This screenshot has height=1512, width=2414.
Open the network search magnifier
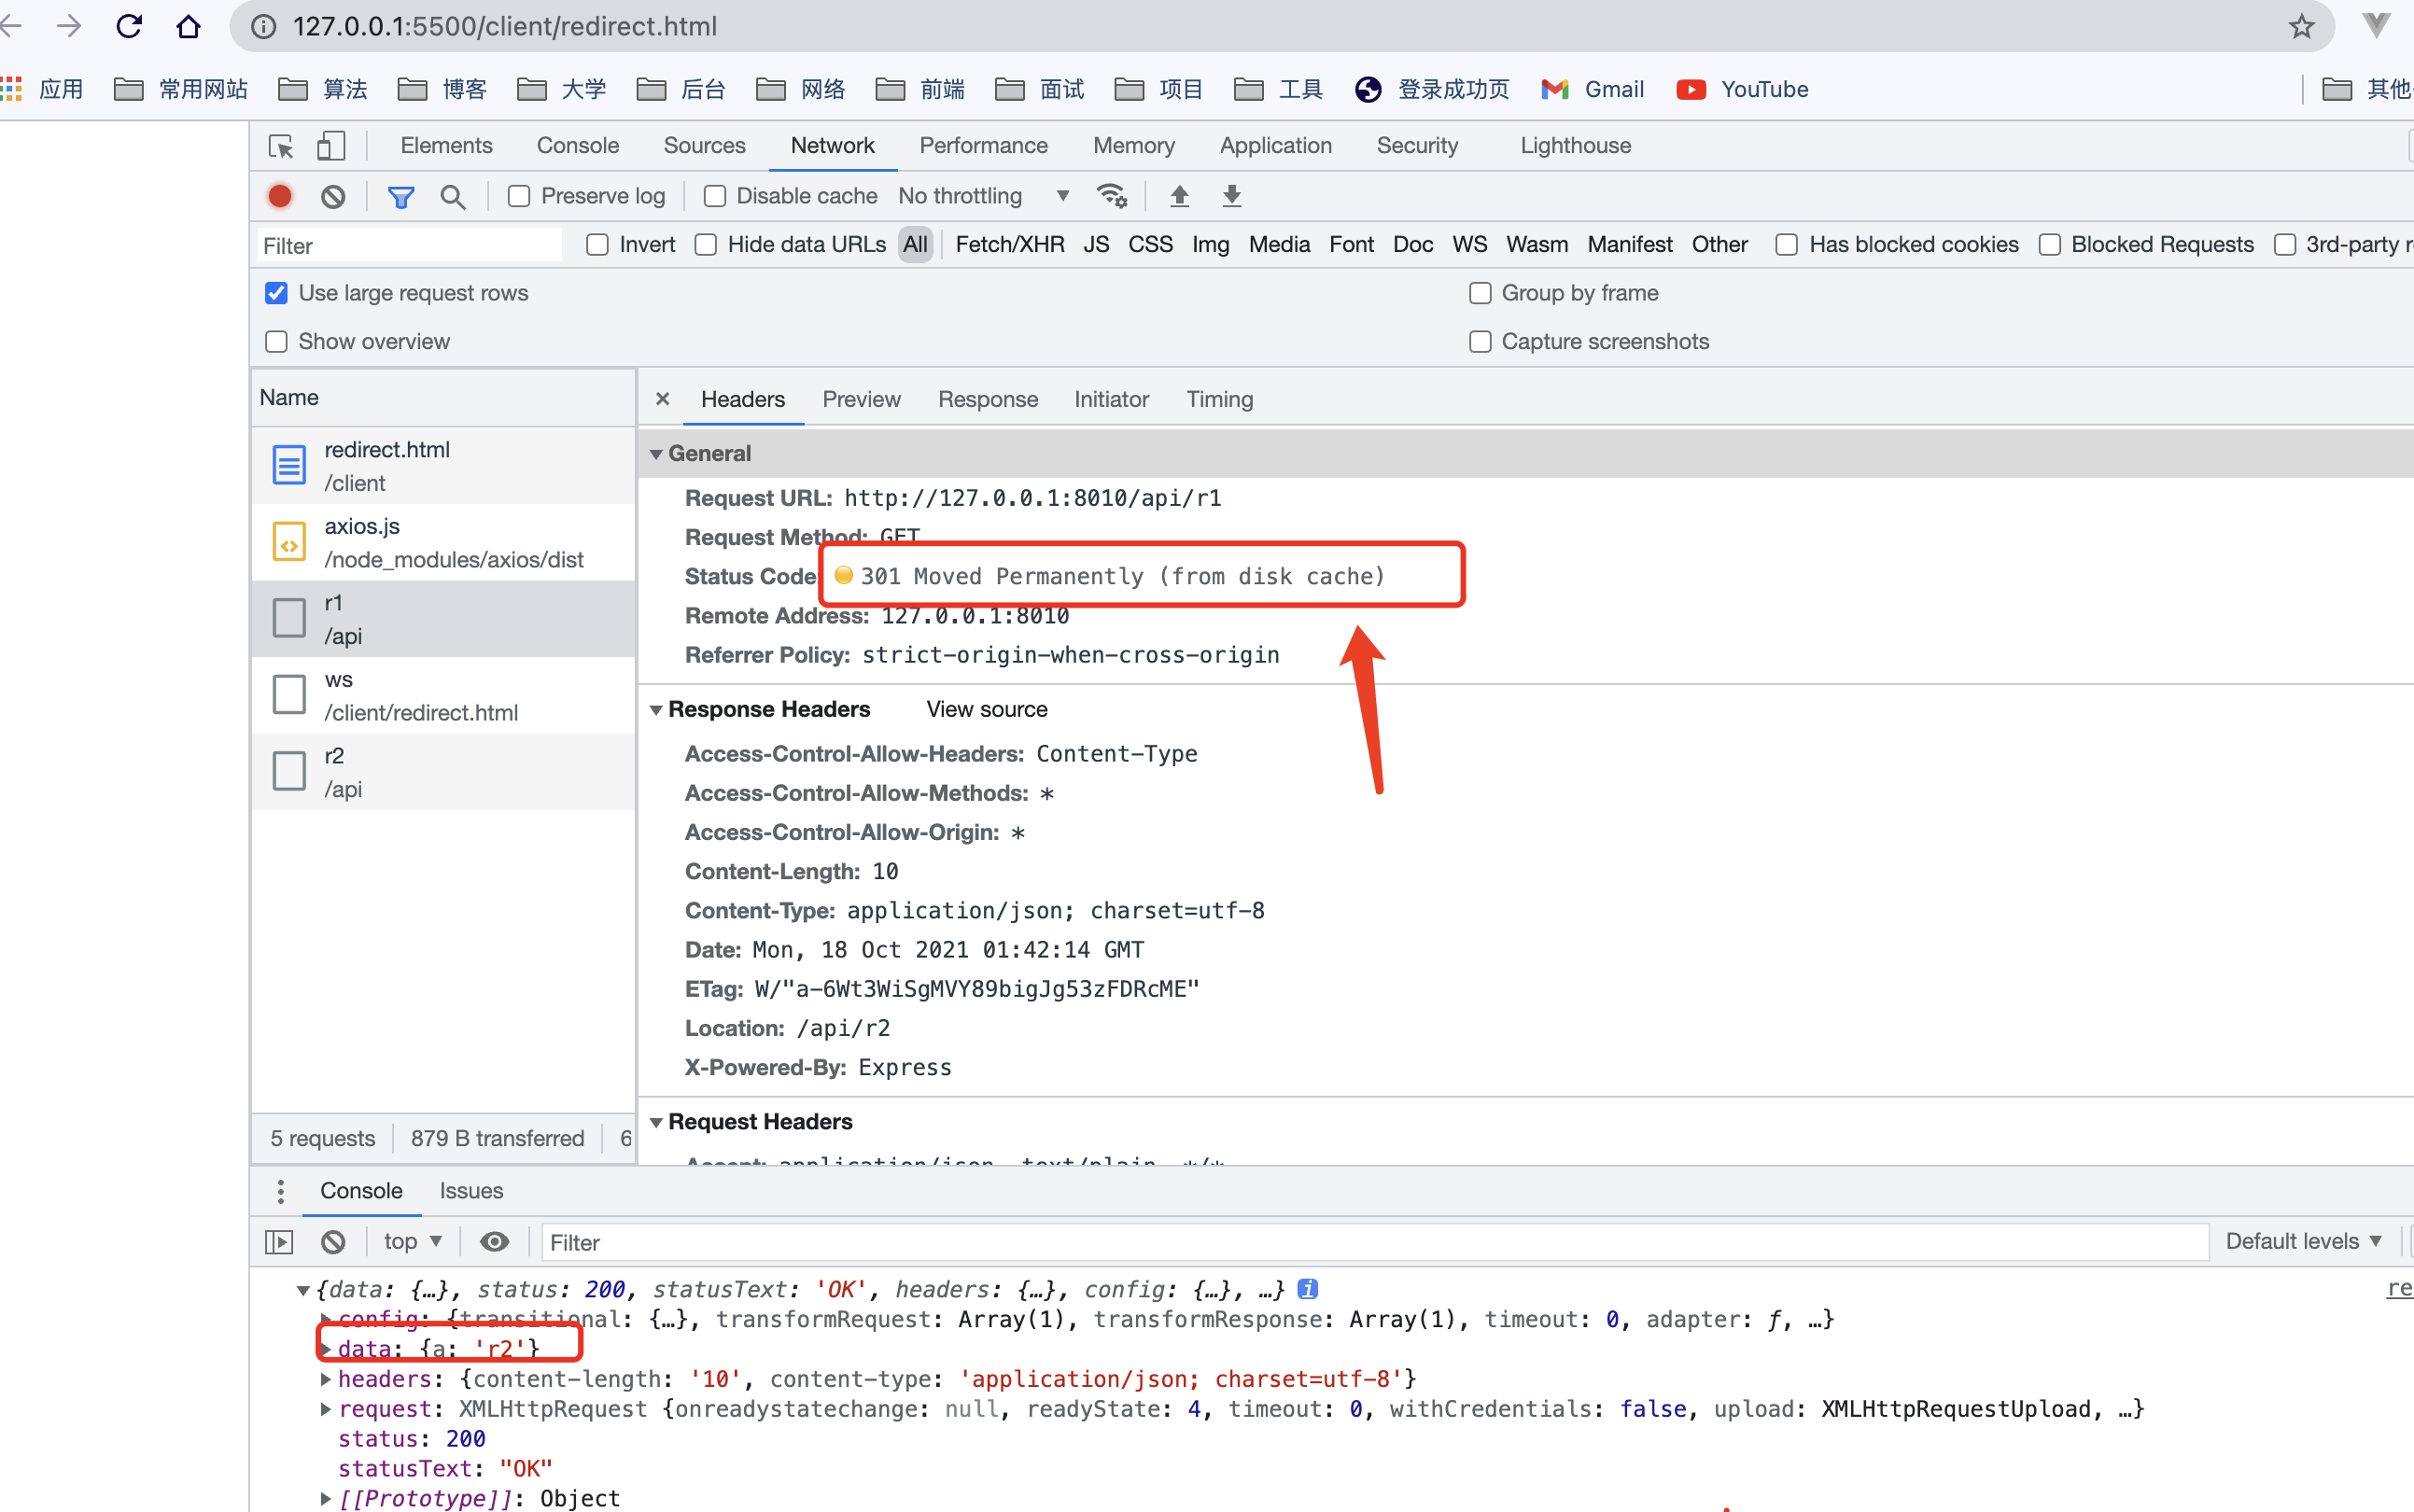coord(453,197)
